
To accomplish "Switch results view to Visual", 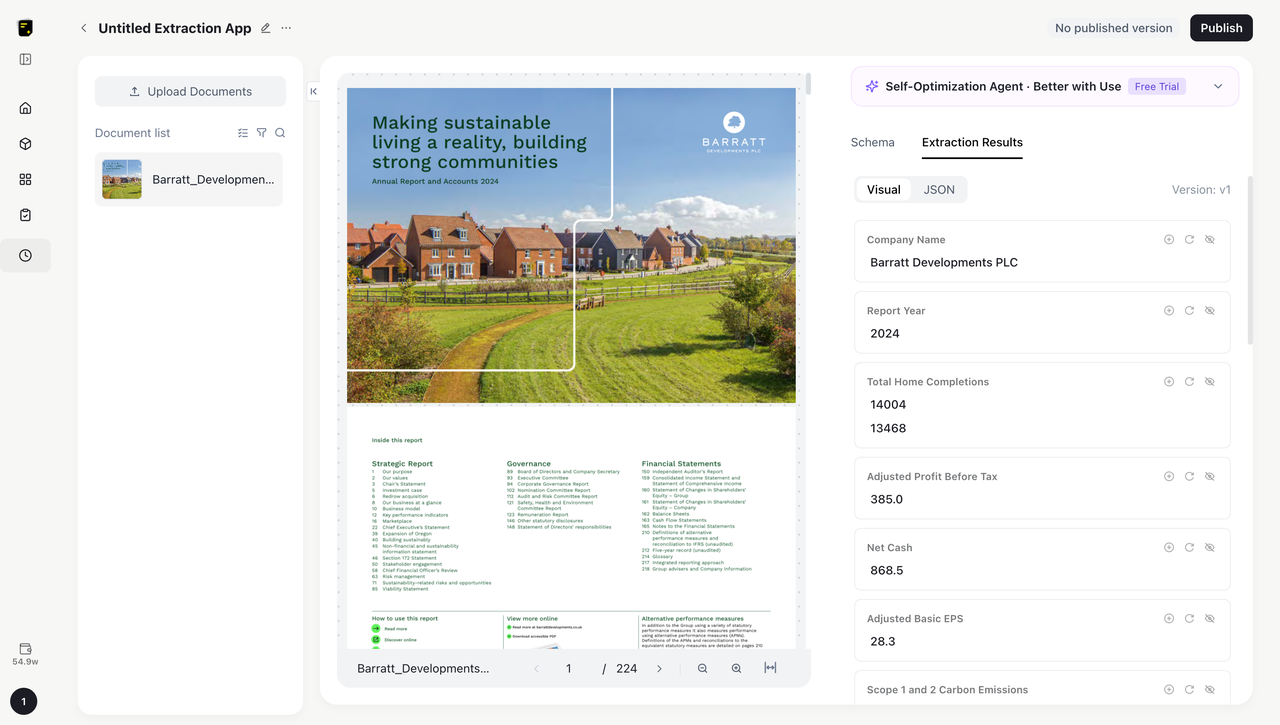I will (884, 190).
